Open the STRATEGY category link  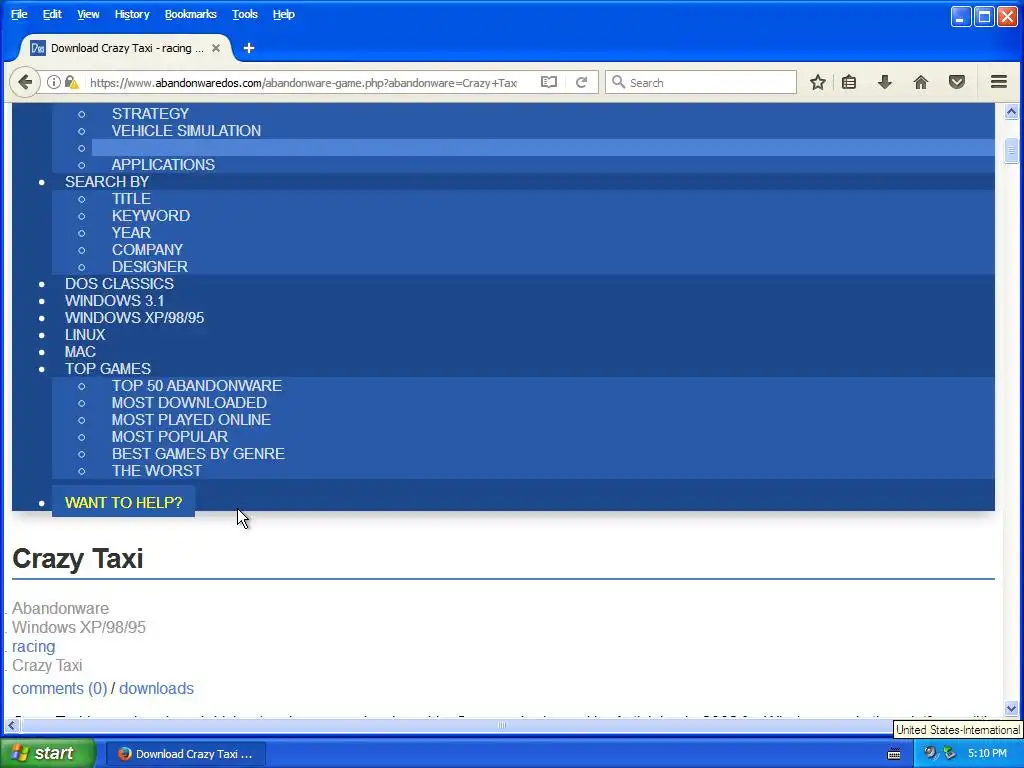[150, 114]
